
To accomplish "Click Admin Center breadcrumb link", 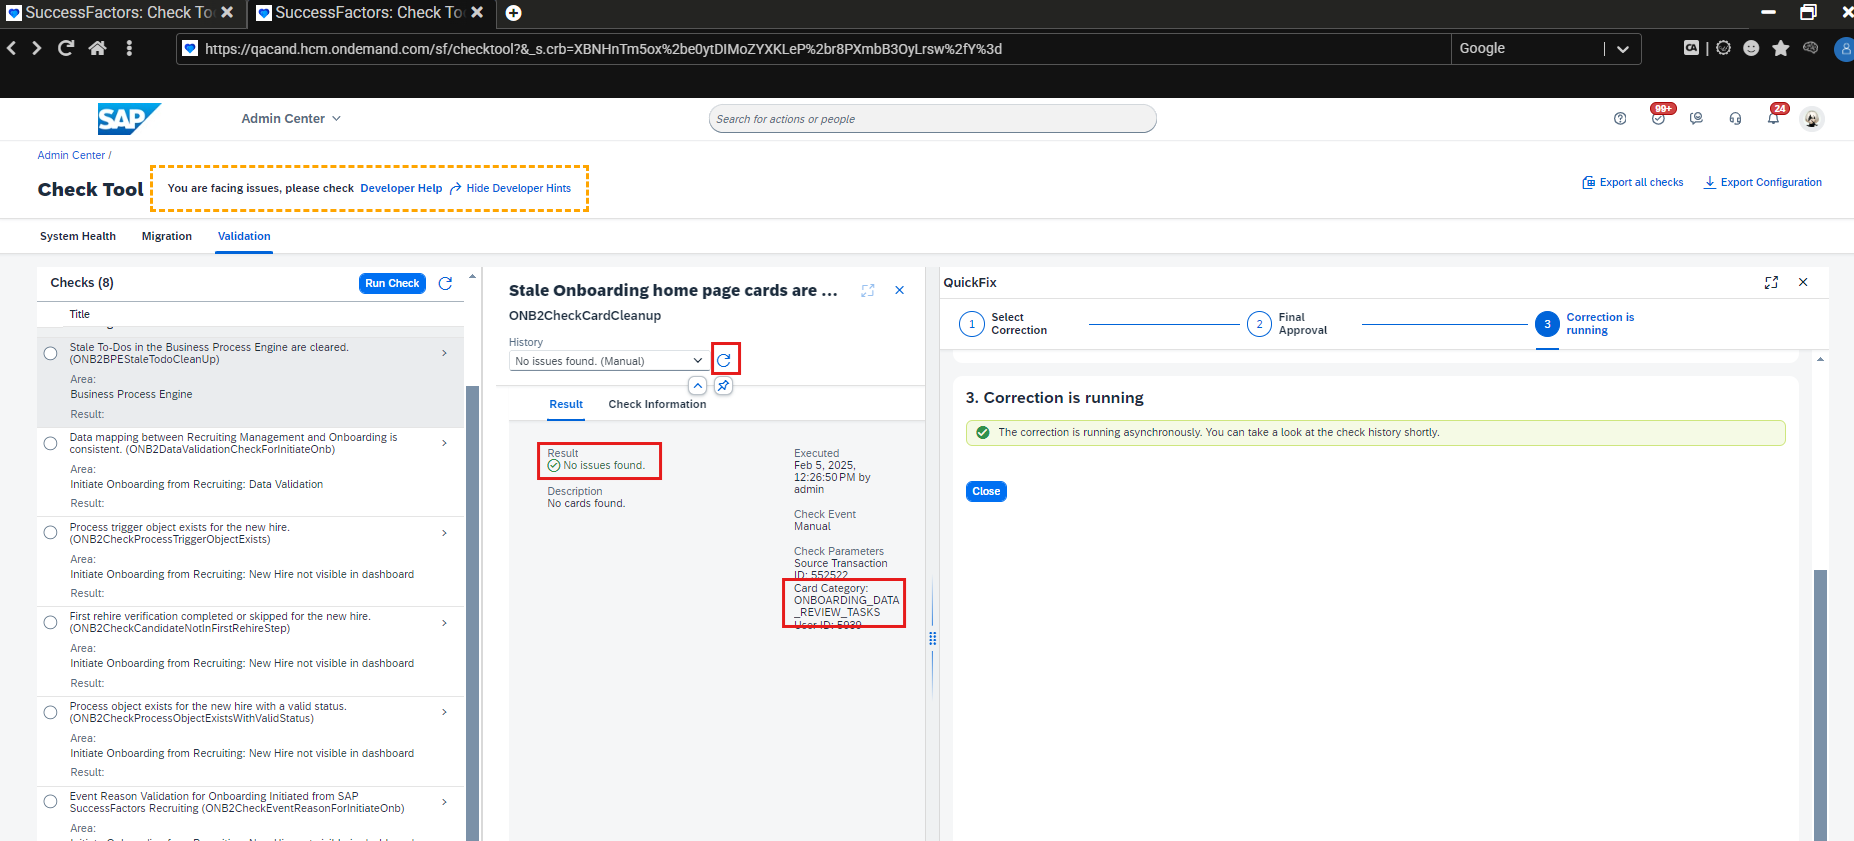I will click(71, 155).
